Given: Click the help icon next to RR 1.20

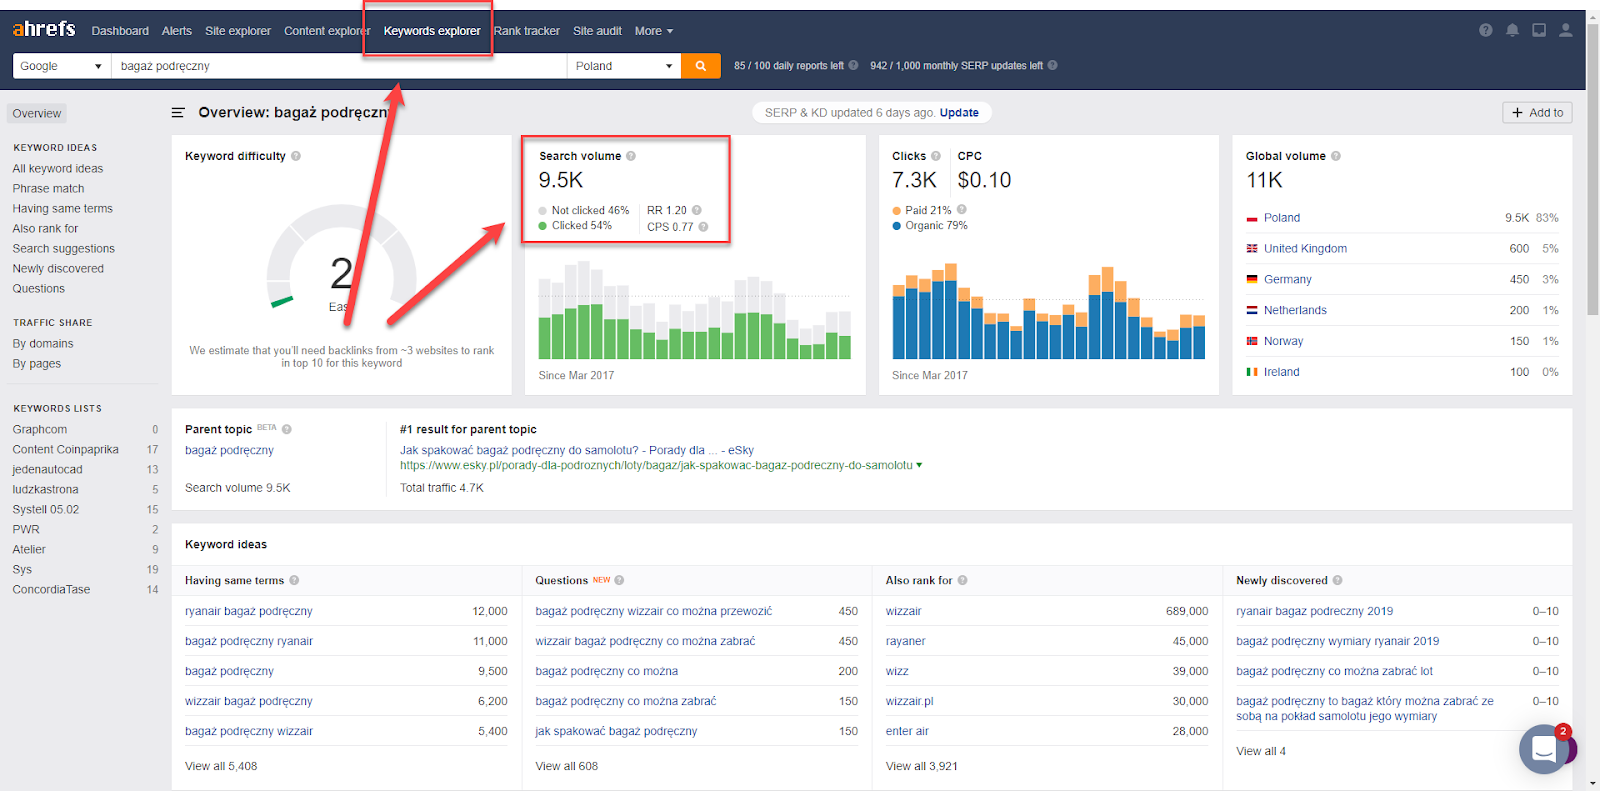Looking at the screenshot, I should pyautogui.click(x=697, y=210).
